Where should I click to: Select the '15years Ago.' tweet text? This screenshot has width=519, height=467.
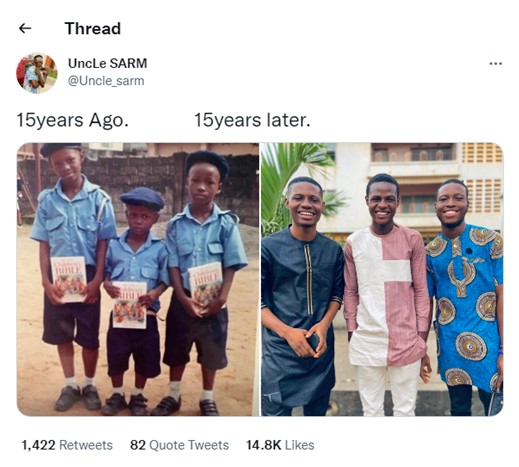pos(72,120)
